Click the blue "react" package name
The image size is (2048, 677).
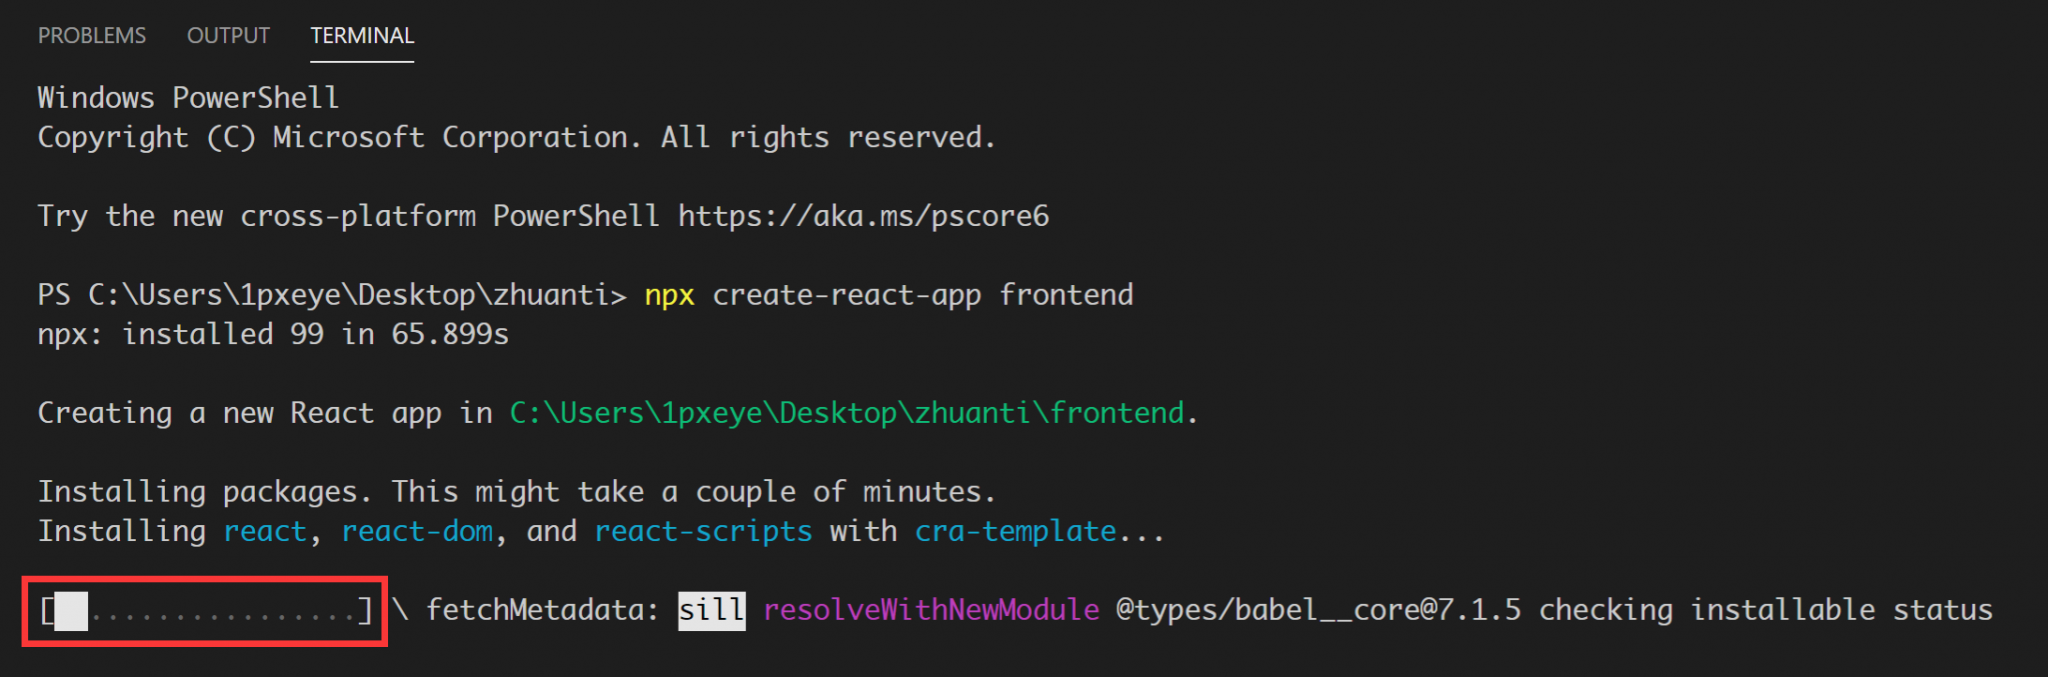pyautogui.click(x=264, y=531)
